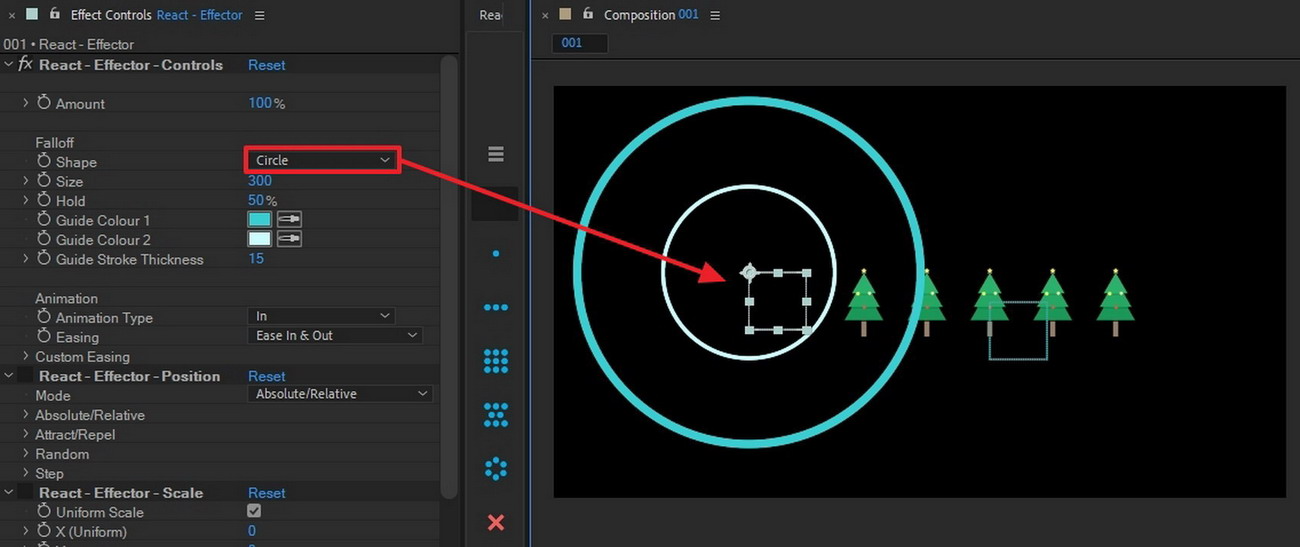
Task: Toggle the Hold stopwatch keyframe
Action: [43, 200]
